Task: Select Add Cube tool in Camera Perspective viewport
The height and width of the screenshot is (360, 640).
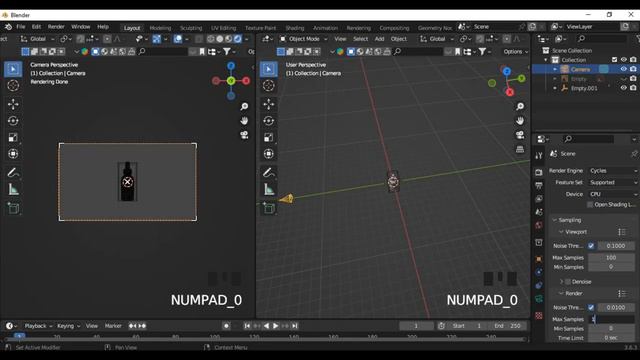Action: (13, 208)
